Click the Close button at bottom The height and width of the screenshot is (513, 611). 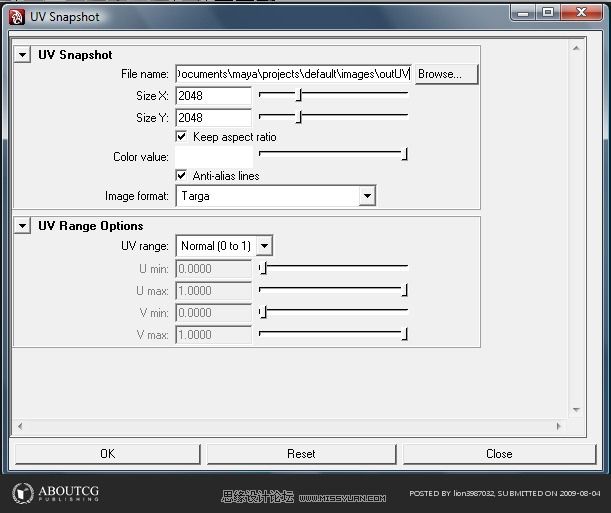click(x=499, y=453)
